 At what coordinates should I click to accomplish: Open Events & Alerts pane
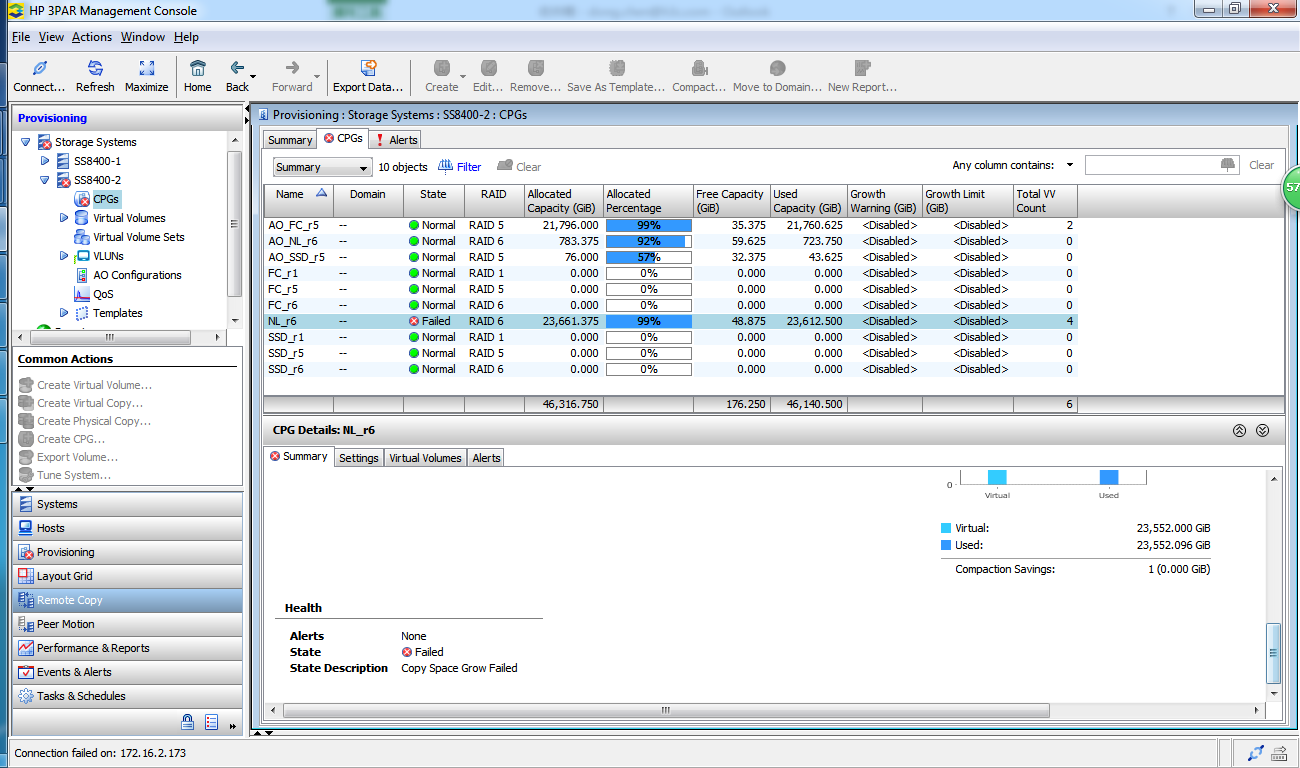click(127, 672)
